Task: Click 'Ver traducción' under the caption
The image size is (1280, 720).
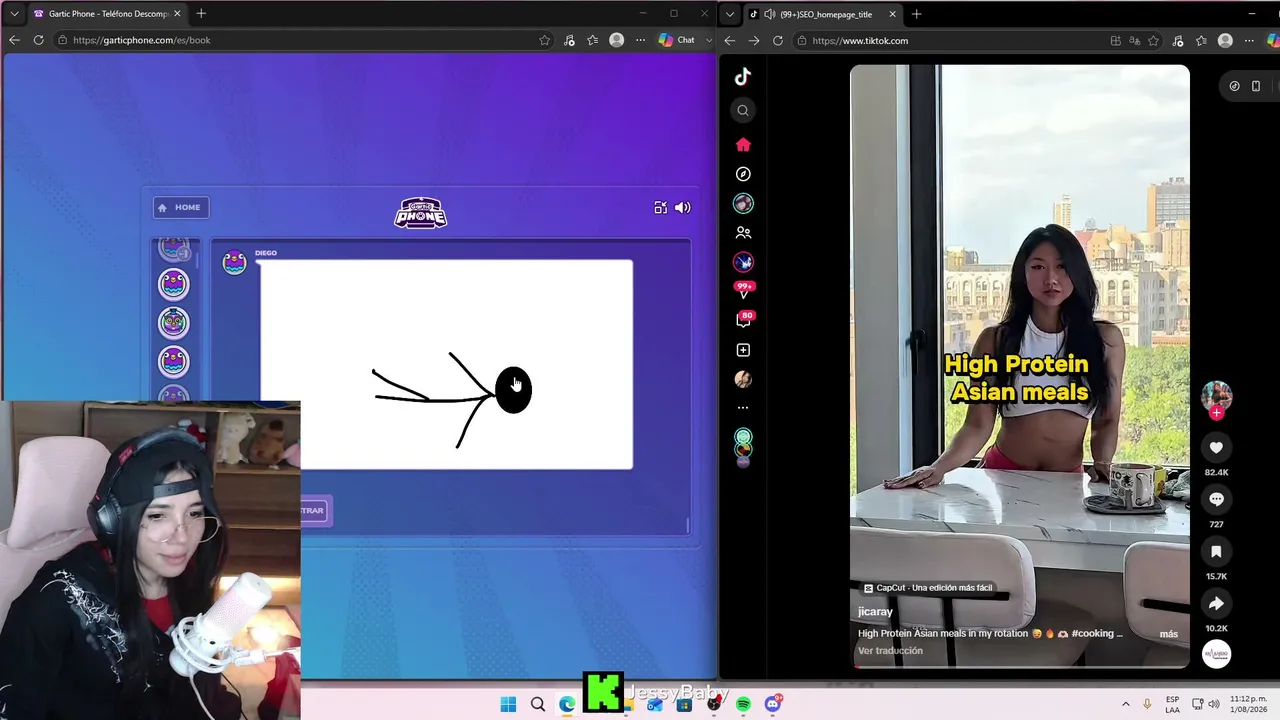Action: [890, 651]
